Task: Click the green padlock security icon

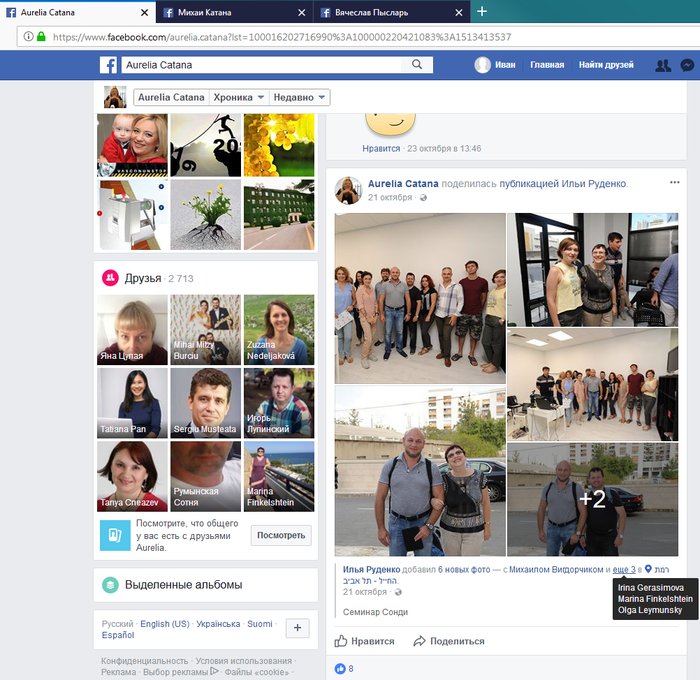Action: [x=41, y=37]
